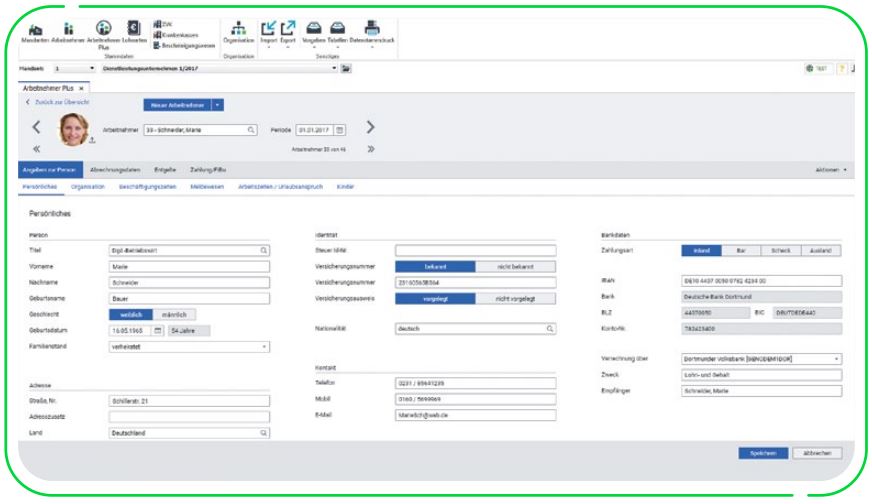Open Lohnarten from the ribbon
This screenshot has width=872, height=504.
135,29
